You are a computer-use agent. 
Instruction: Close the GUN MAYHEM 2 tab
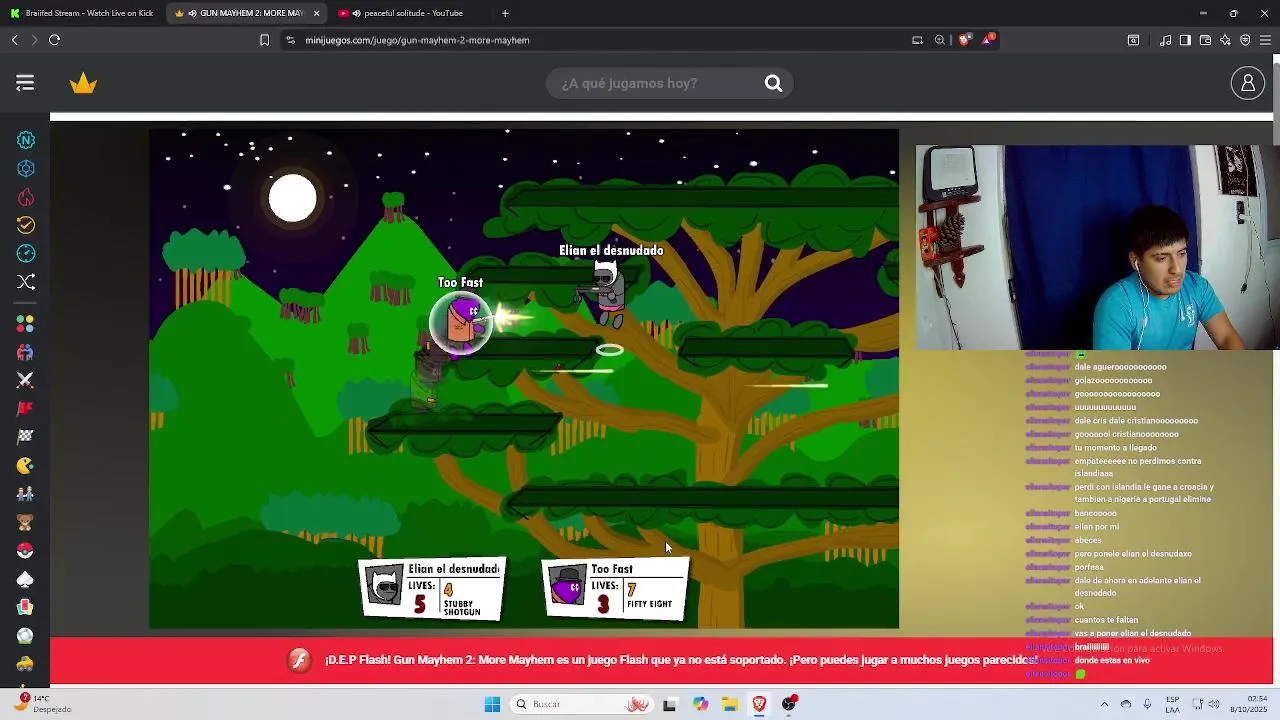coord(317,13)
